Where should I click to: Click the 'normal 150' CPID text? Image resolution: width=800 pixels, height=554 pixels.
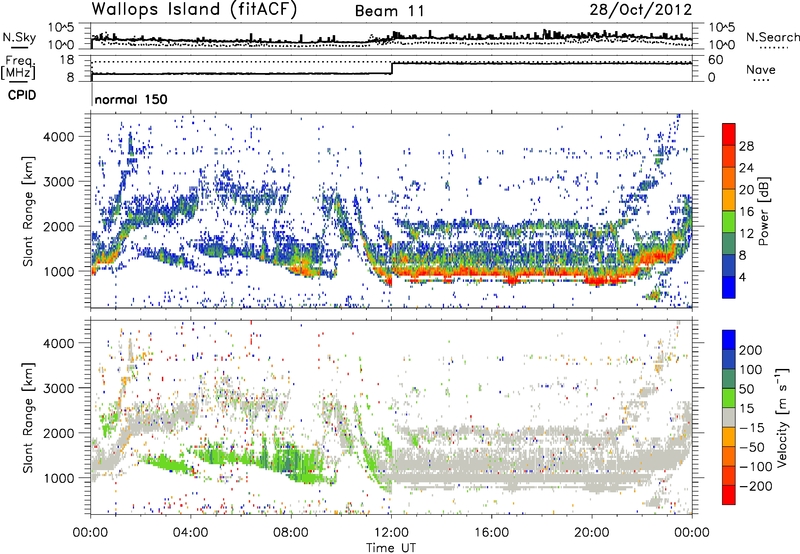(x=131, y=99)
